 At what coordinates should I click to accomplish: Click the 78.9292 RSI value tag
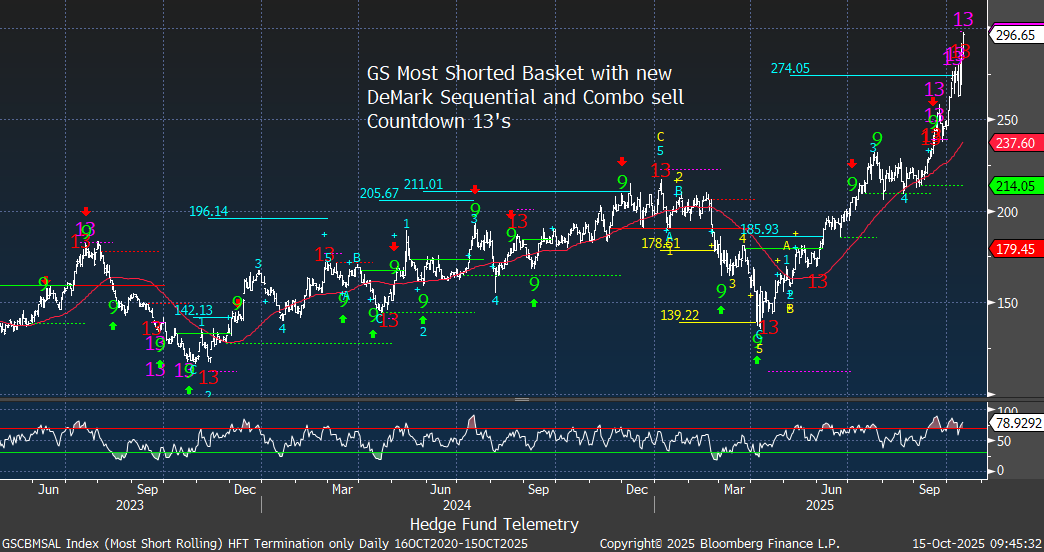pyautogui.click(x=1015, y=426)
